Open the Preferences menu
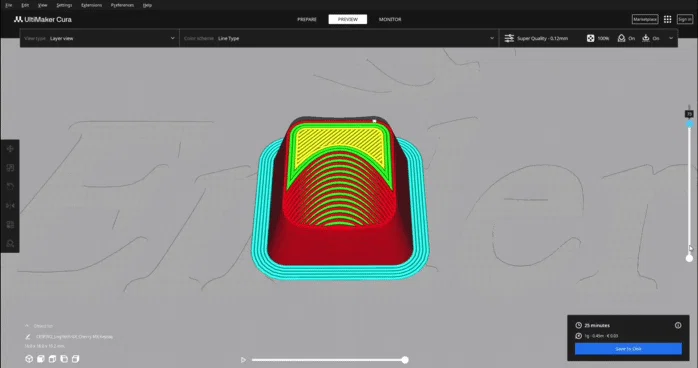Screen dimensions: 698x368 pos(122,5)
